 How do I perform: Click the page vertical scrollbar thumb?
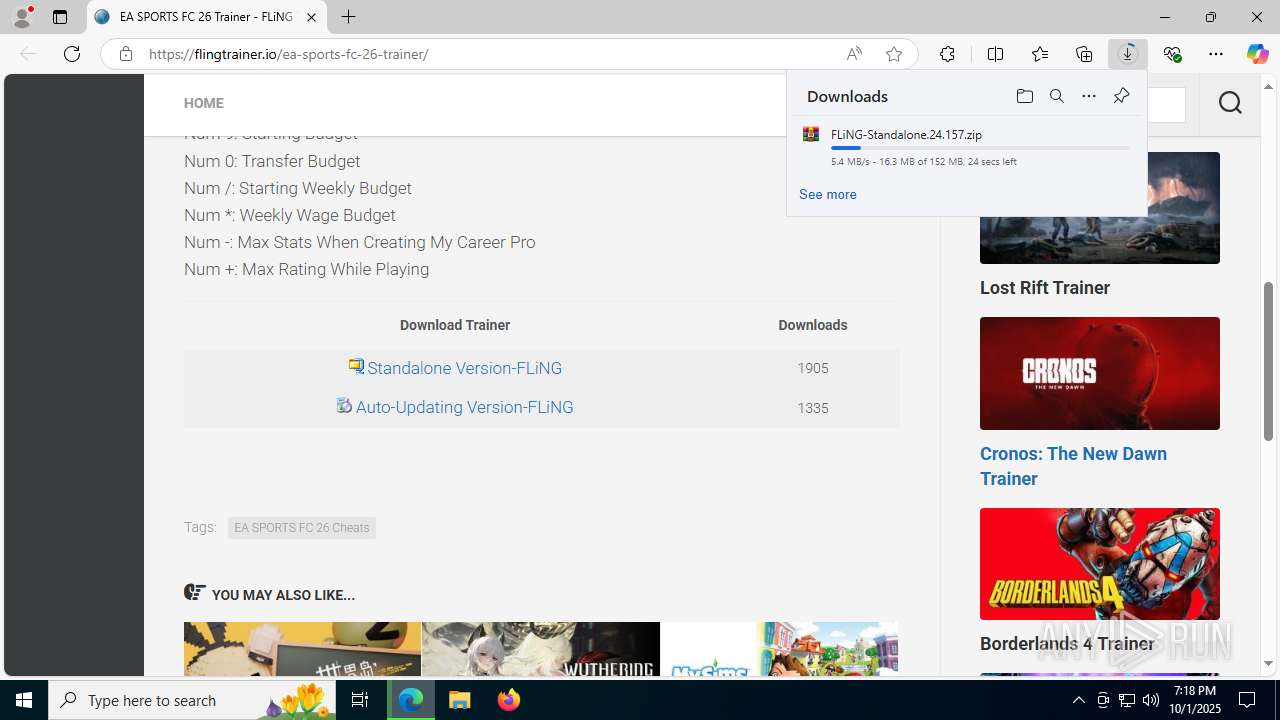click(1268, 360)
